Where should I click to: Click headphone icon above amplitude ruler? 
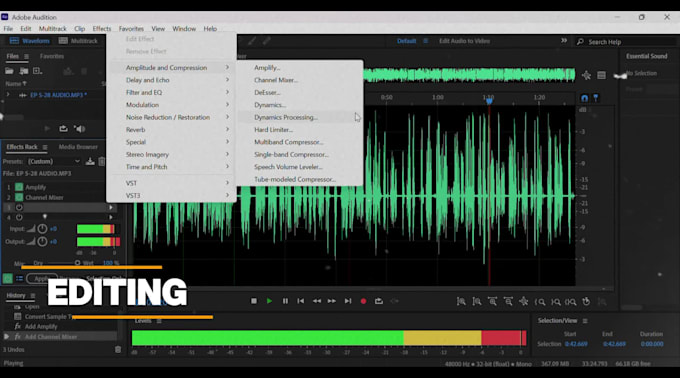[x=584, y=98]
